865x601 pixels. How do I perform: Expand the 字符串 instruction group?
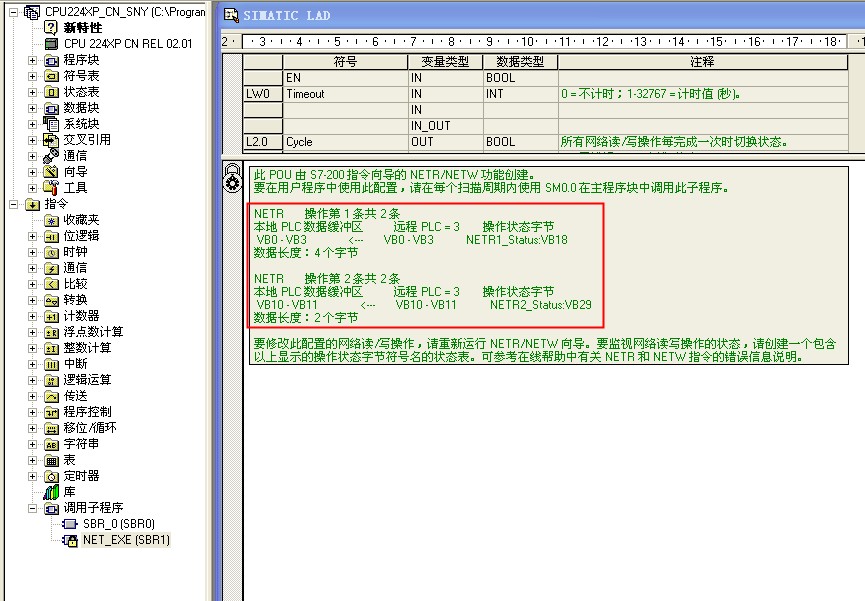point(33,445)
